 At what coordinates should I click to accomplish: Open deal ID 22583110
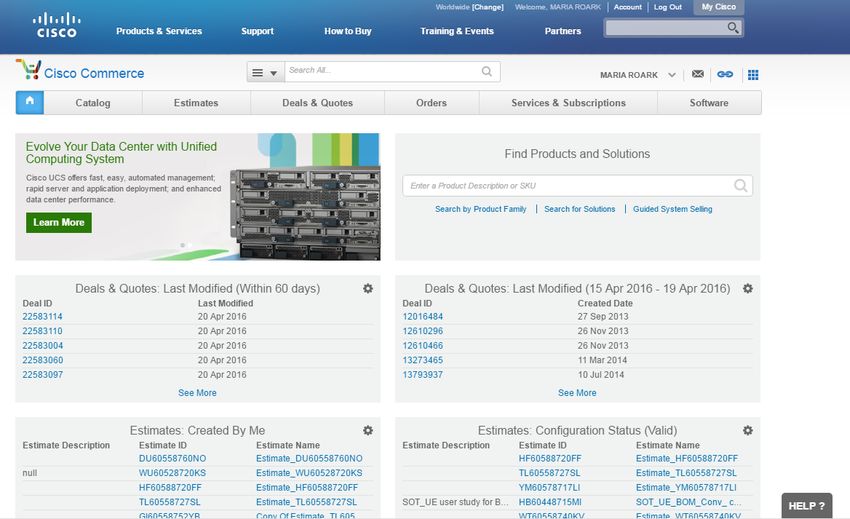click(x=43, y=331)
